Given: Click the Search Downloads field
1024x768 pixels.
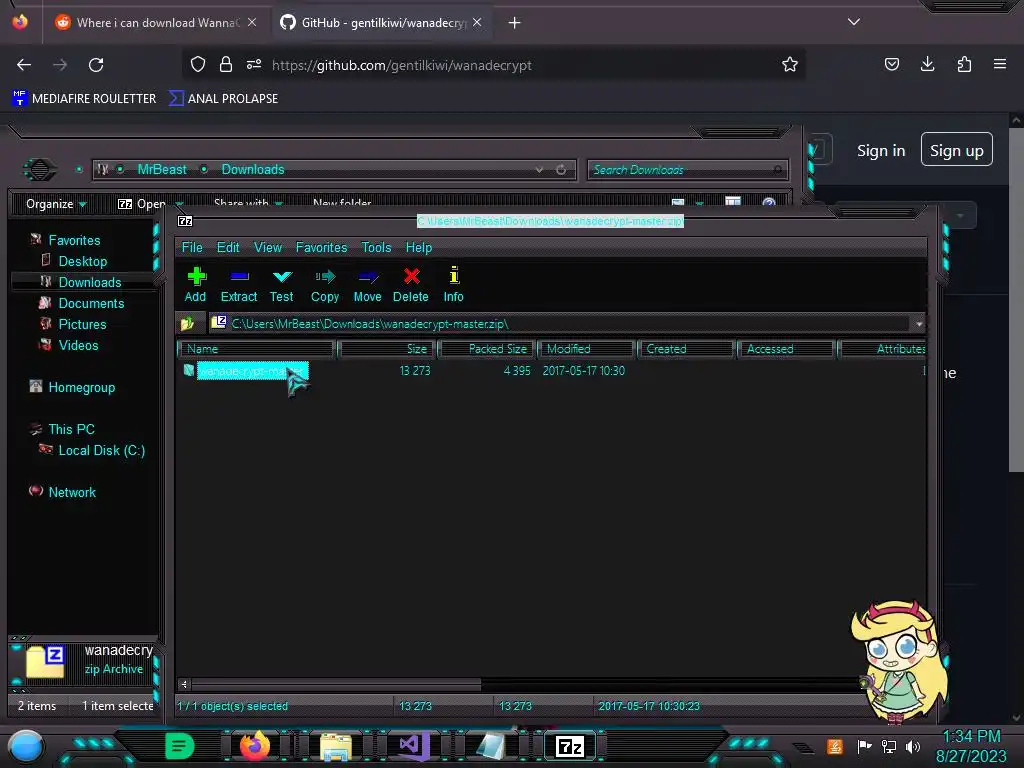Looking at the screenshot, I should coord(687,170).
